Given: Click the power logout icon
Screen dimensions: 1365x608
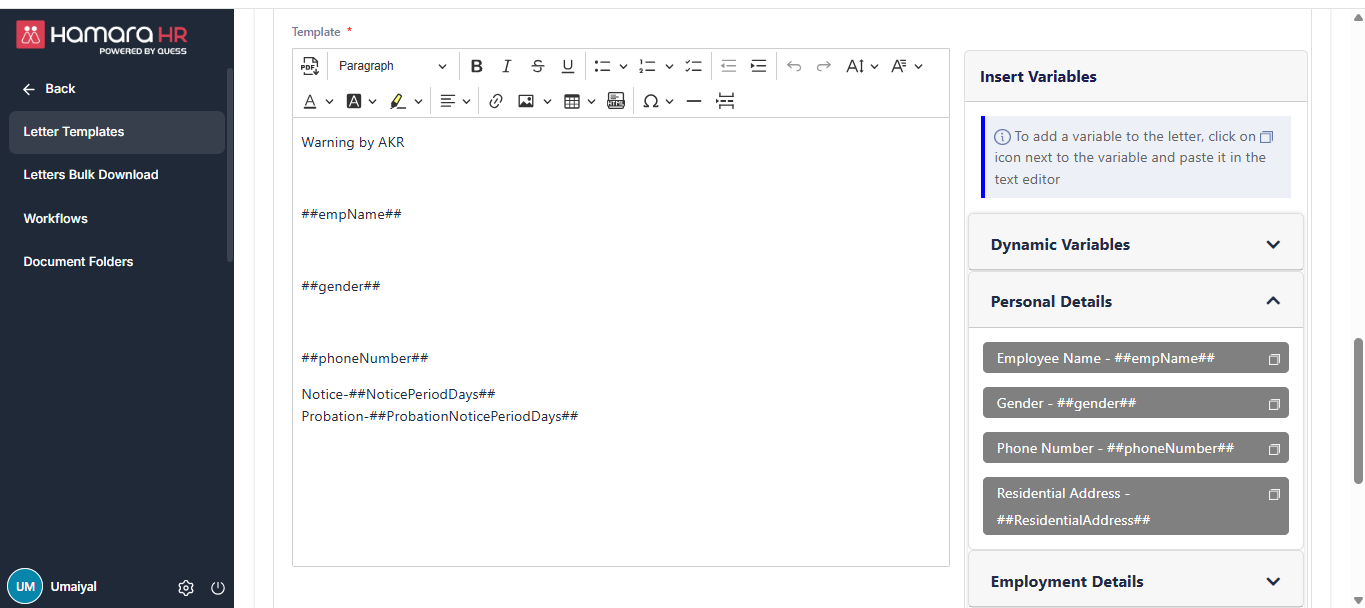Looking at the screenshot, I should 218,588.
